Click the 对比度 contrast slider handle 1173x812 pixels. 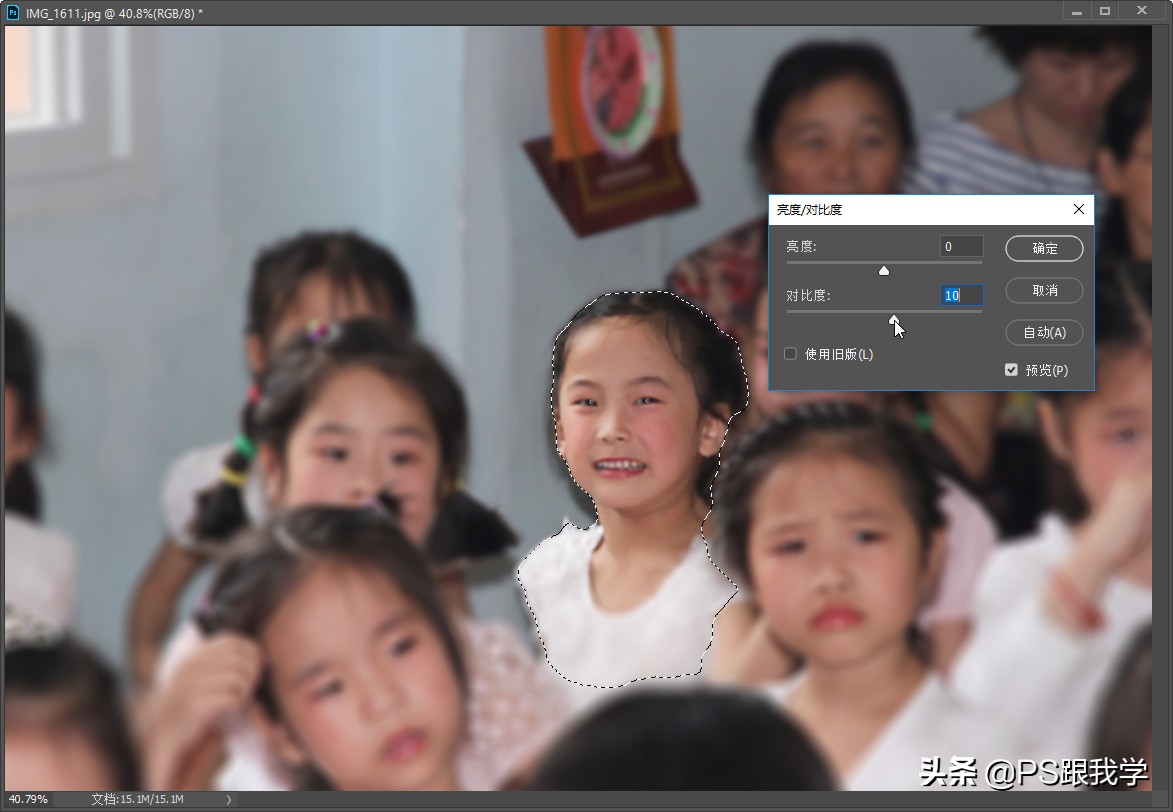click(894, 320)
